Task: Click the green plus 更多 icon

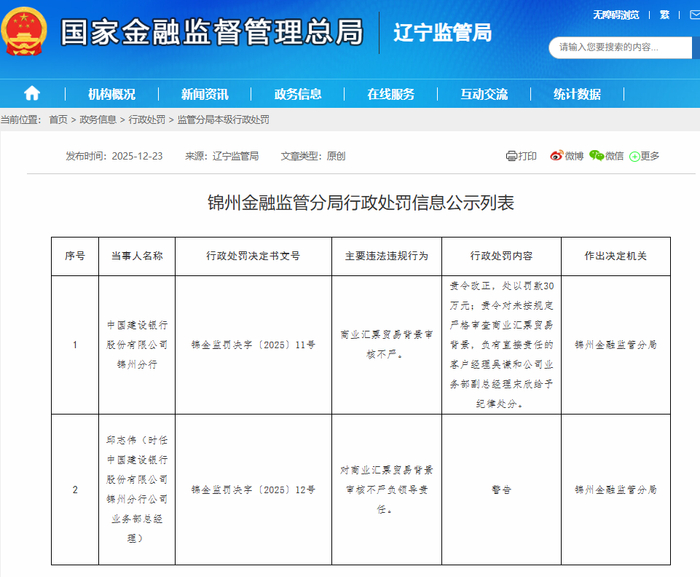Action: pyautogui.click(x=634, y=156)
